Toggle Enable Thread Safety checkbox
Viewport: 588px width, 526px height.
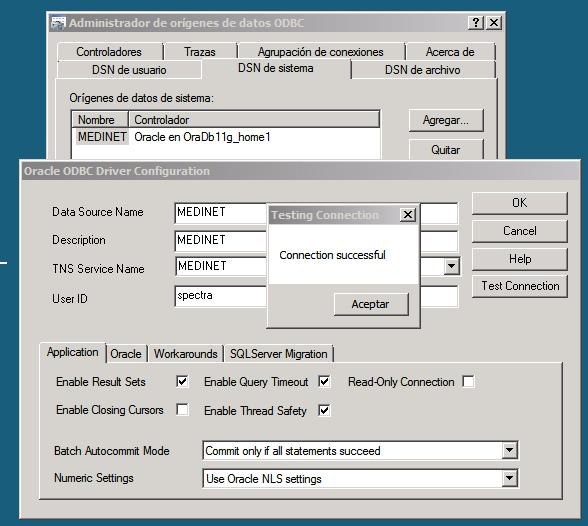coord(324,410)
